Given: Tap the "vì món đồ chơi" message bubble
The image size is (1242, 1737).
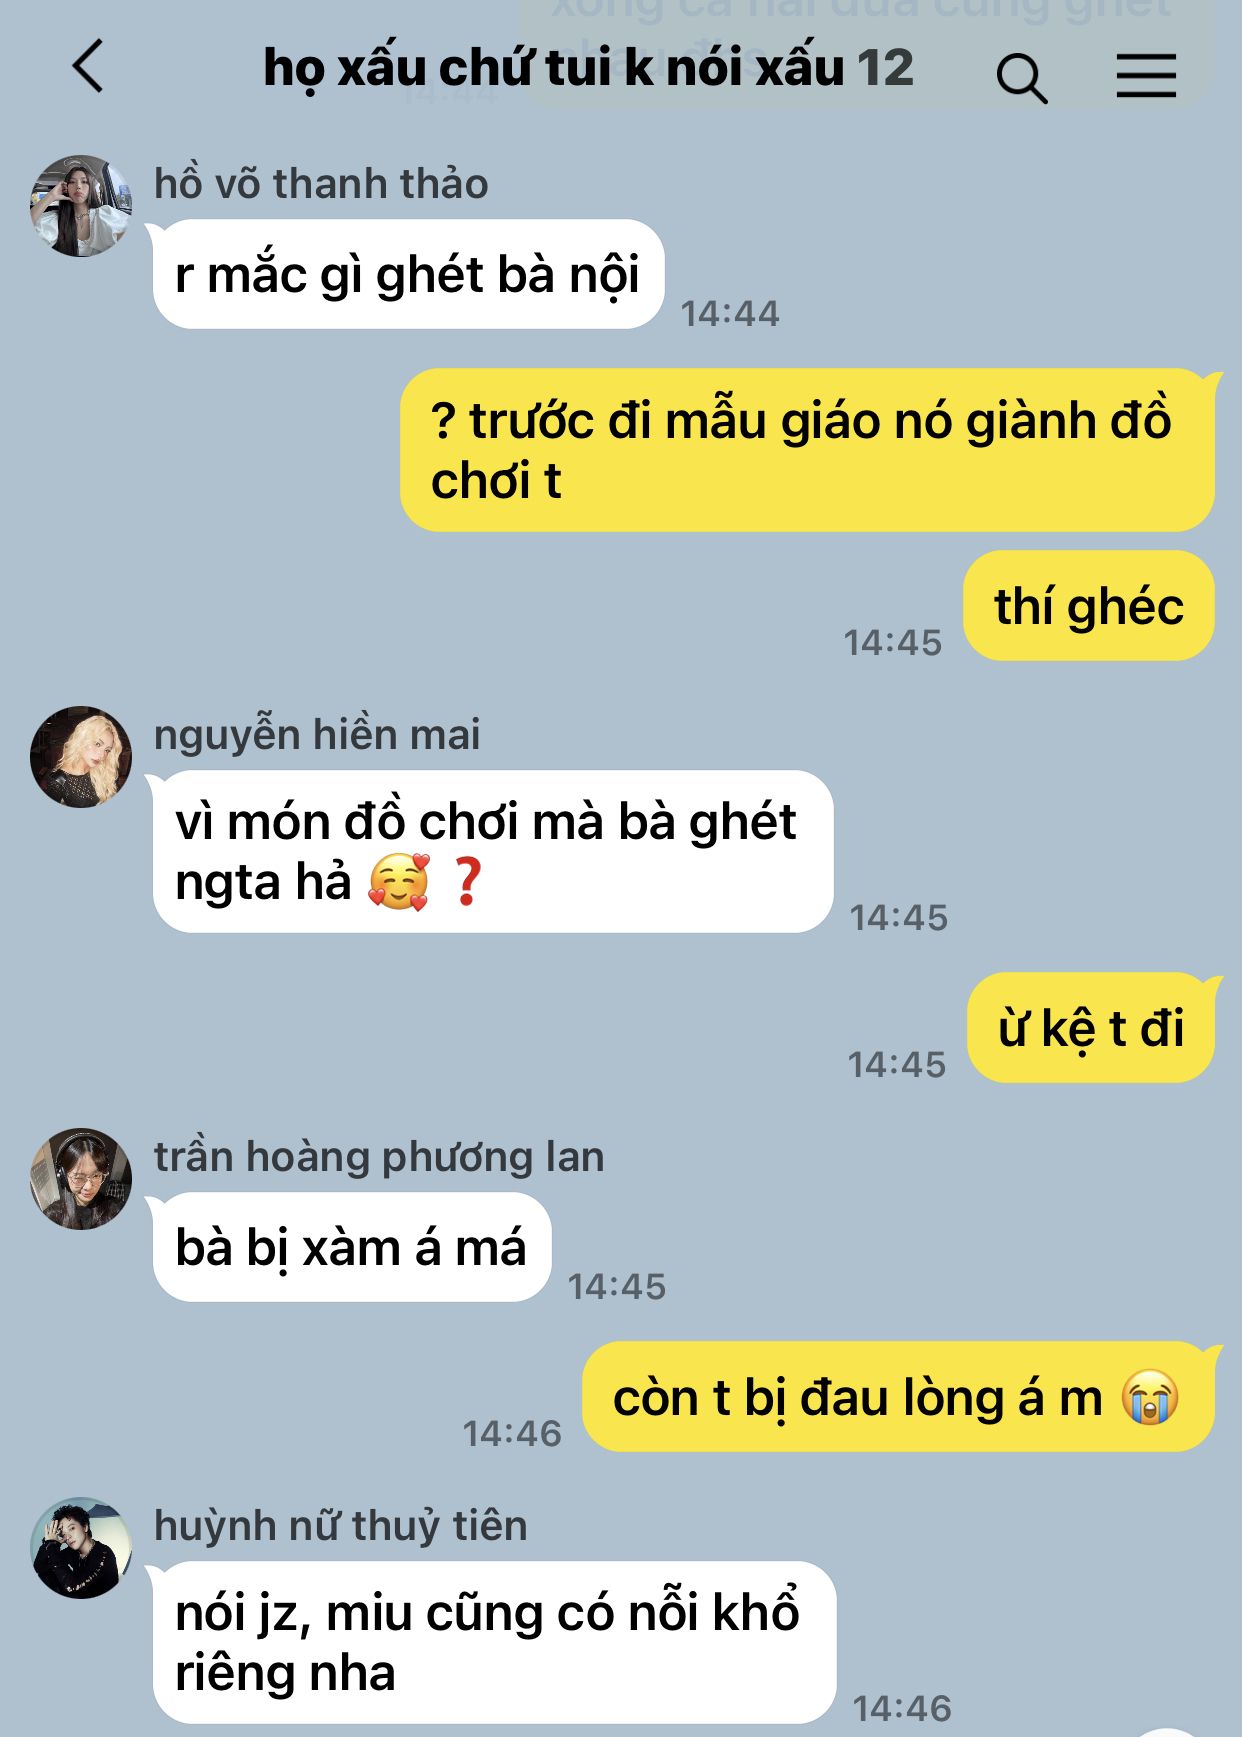Looking at the screenshot, I should point(493,852).
